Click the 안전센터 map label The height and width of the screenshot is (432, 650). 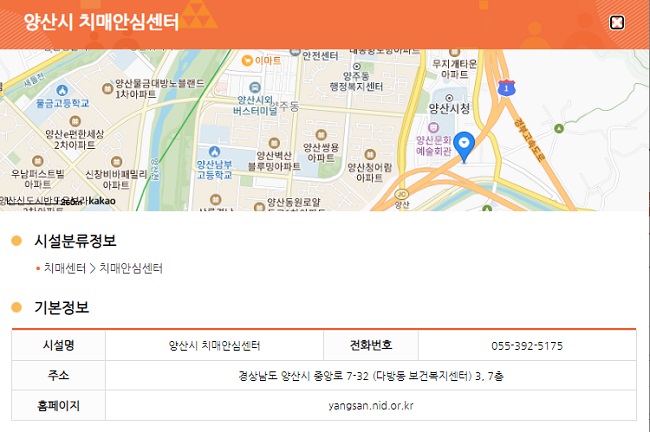point(320,56)
